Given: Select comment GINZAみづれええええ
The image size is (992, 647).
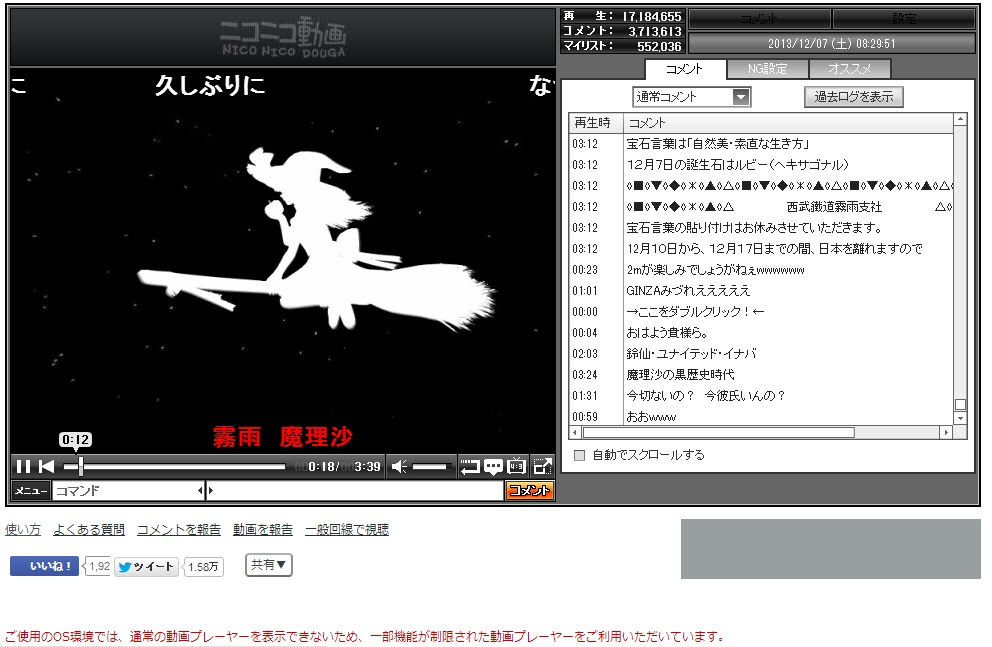Looking at the screenshot, I should pos(761,291).
